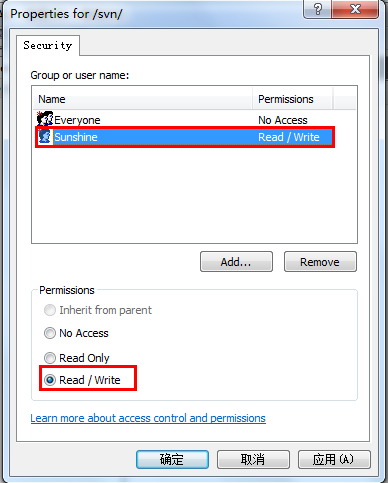Choose the Read / Write radio button

click(50, 380)
